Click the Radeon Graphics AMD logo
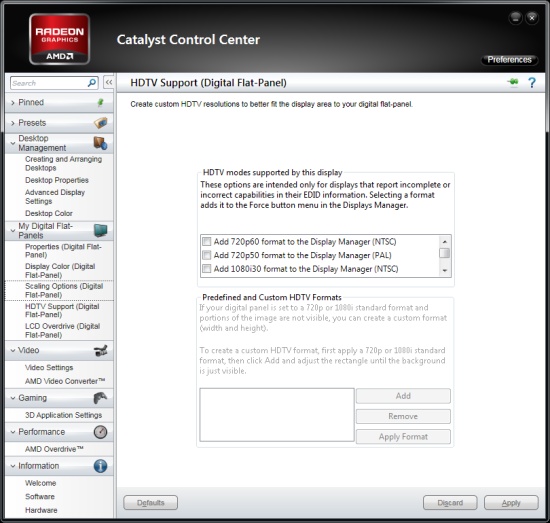Screen dimensions: 550x523 60,39
